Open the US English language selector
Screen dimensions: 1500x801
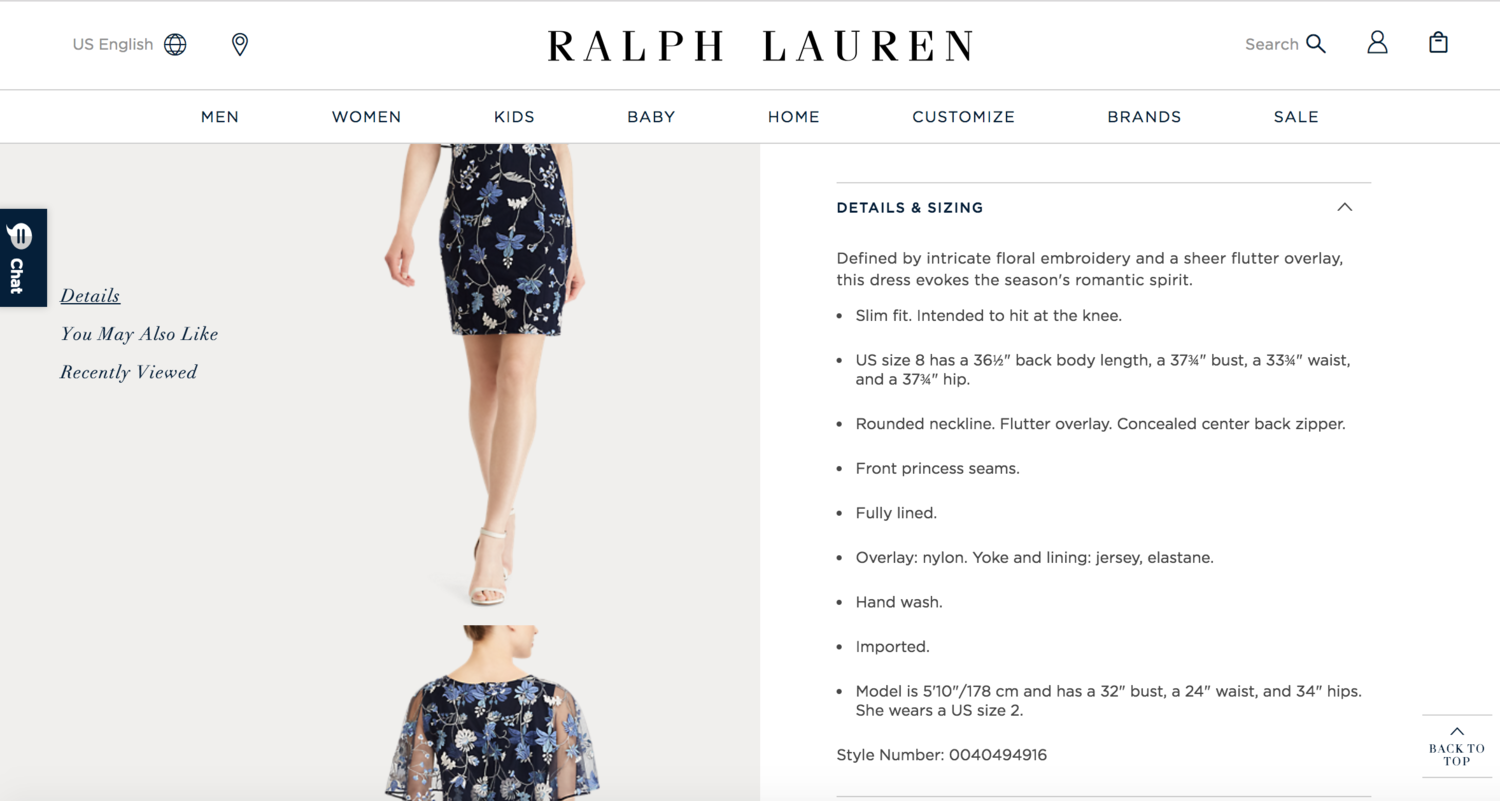tap(129, 44)
